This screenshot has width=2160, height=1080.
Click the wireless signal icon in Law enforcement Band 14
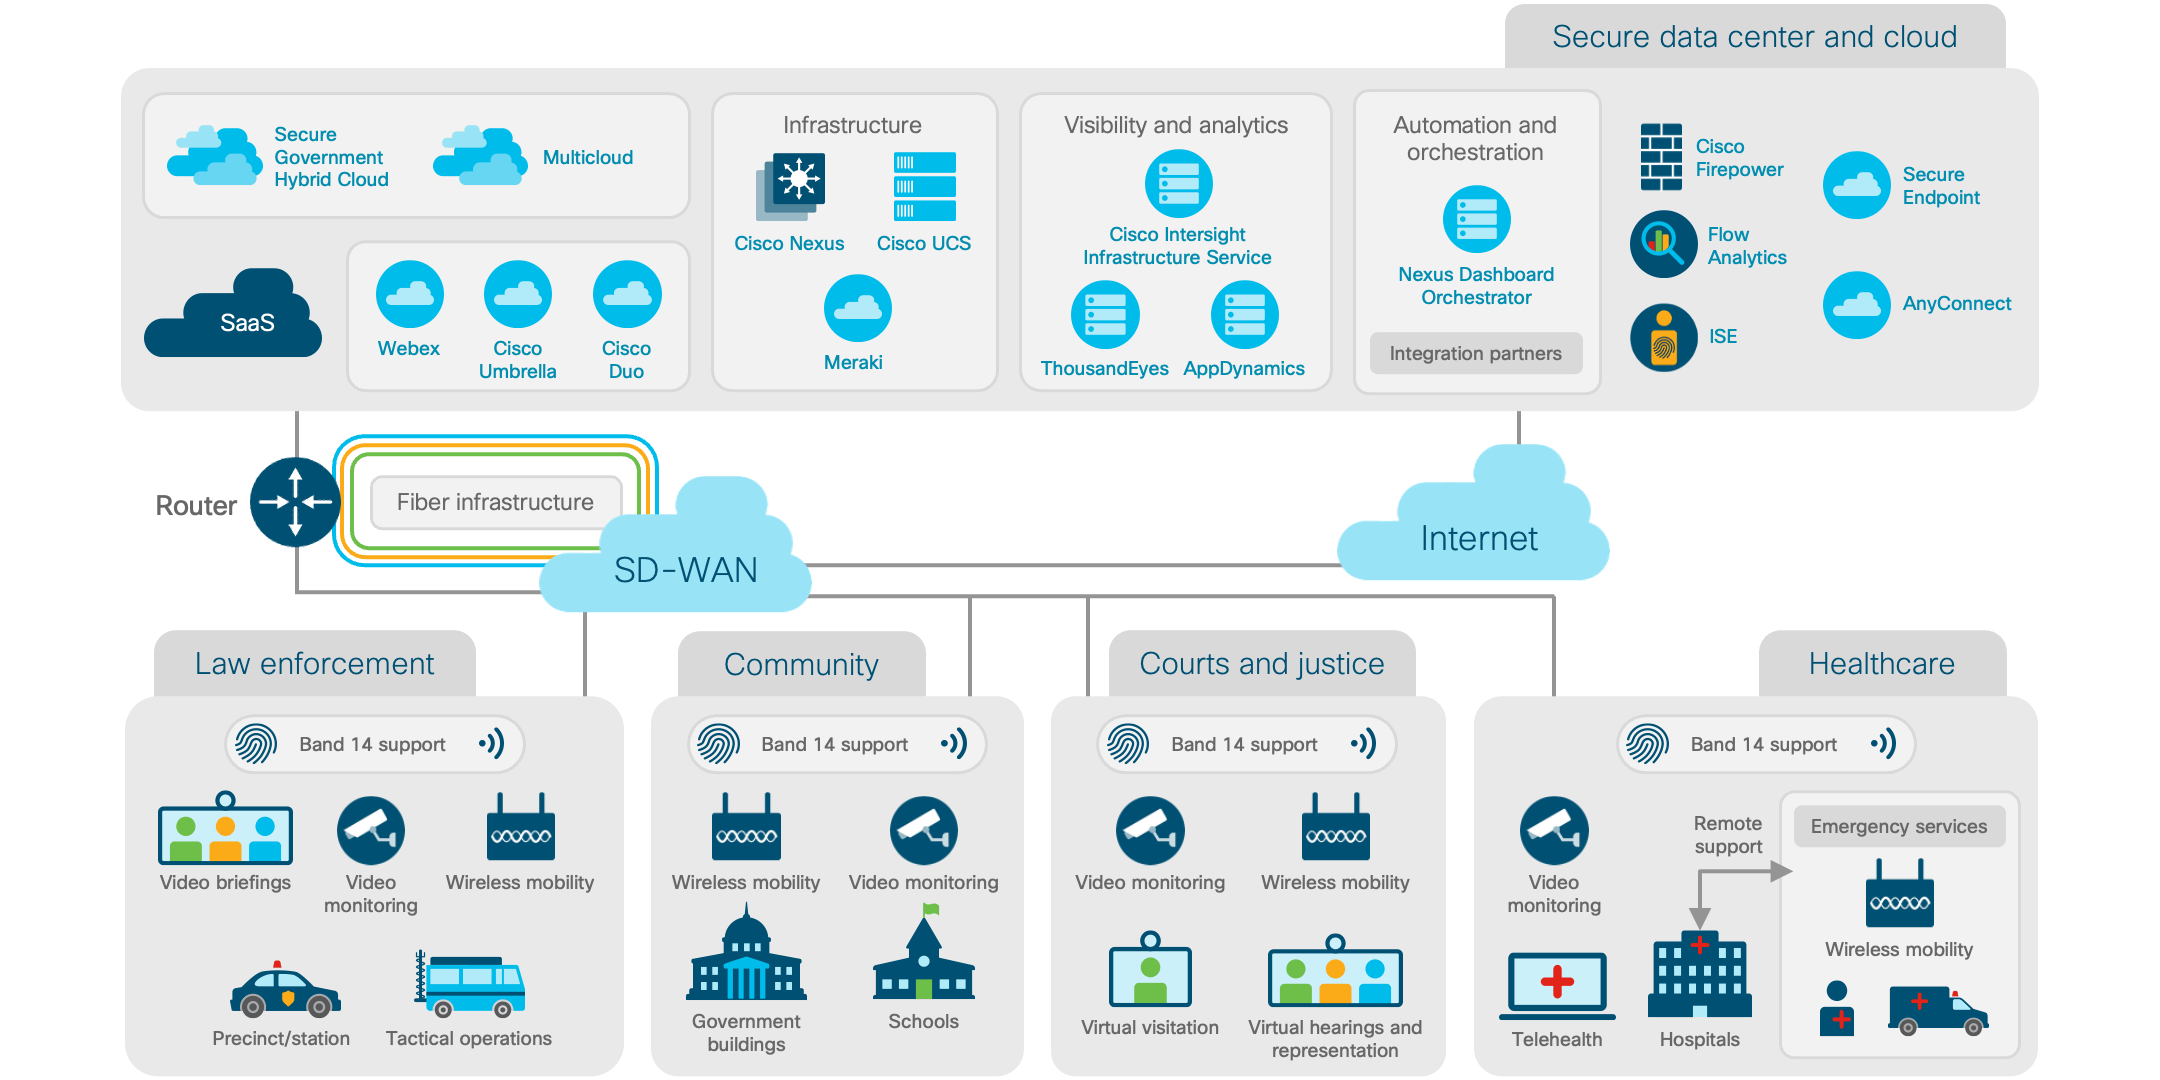tap(492, 743)
